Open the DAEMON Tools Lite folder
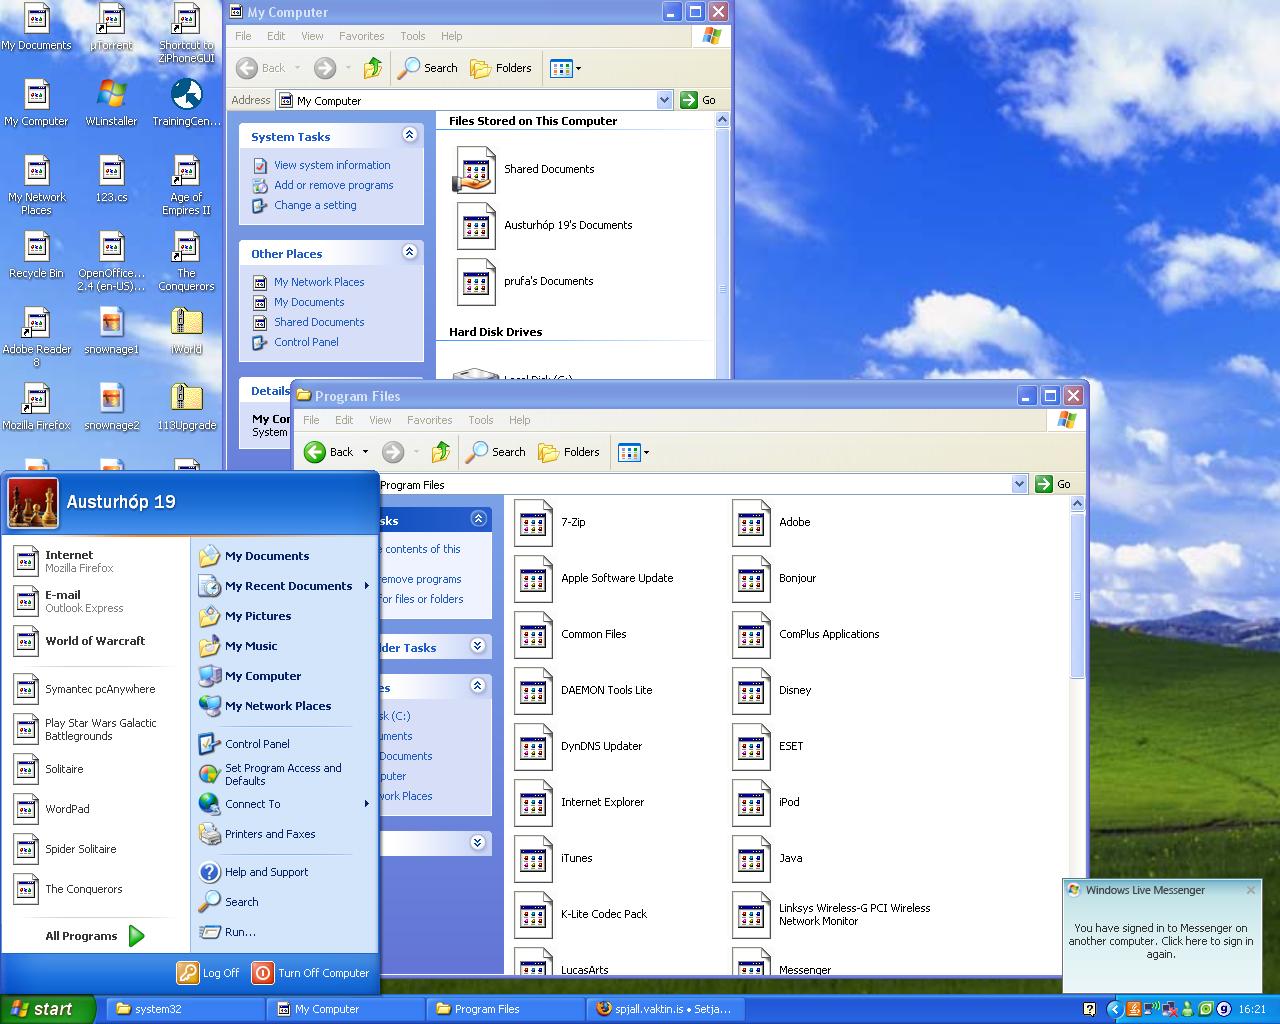This screenshot has height=1024, width=1280. point(533,690)
